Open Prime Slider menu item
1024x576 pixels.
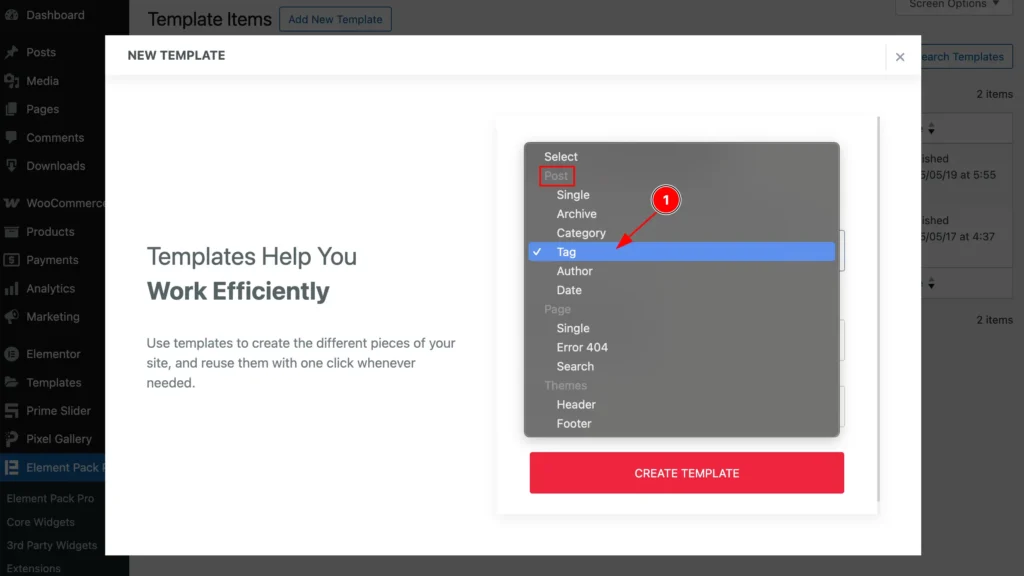pyautogui.click(x=58, y=411)
